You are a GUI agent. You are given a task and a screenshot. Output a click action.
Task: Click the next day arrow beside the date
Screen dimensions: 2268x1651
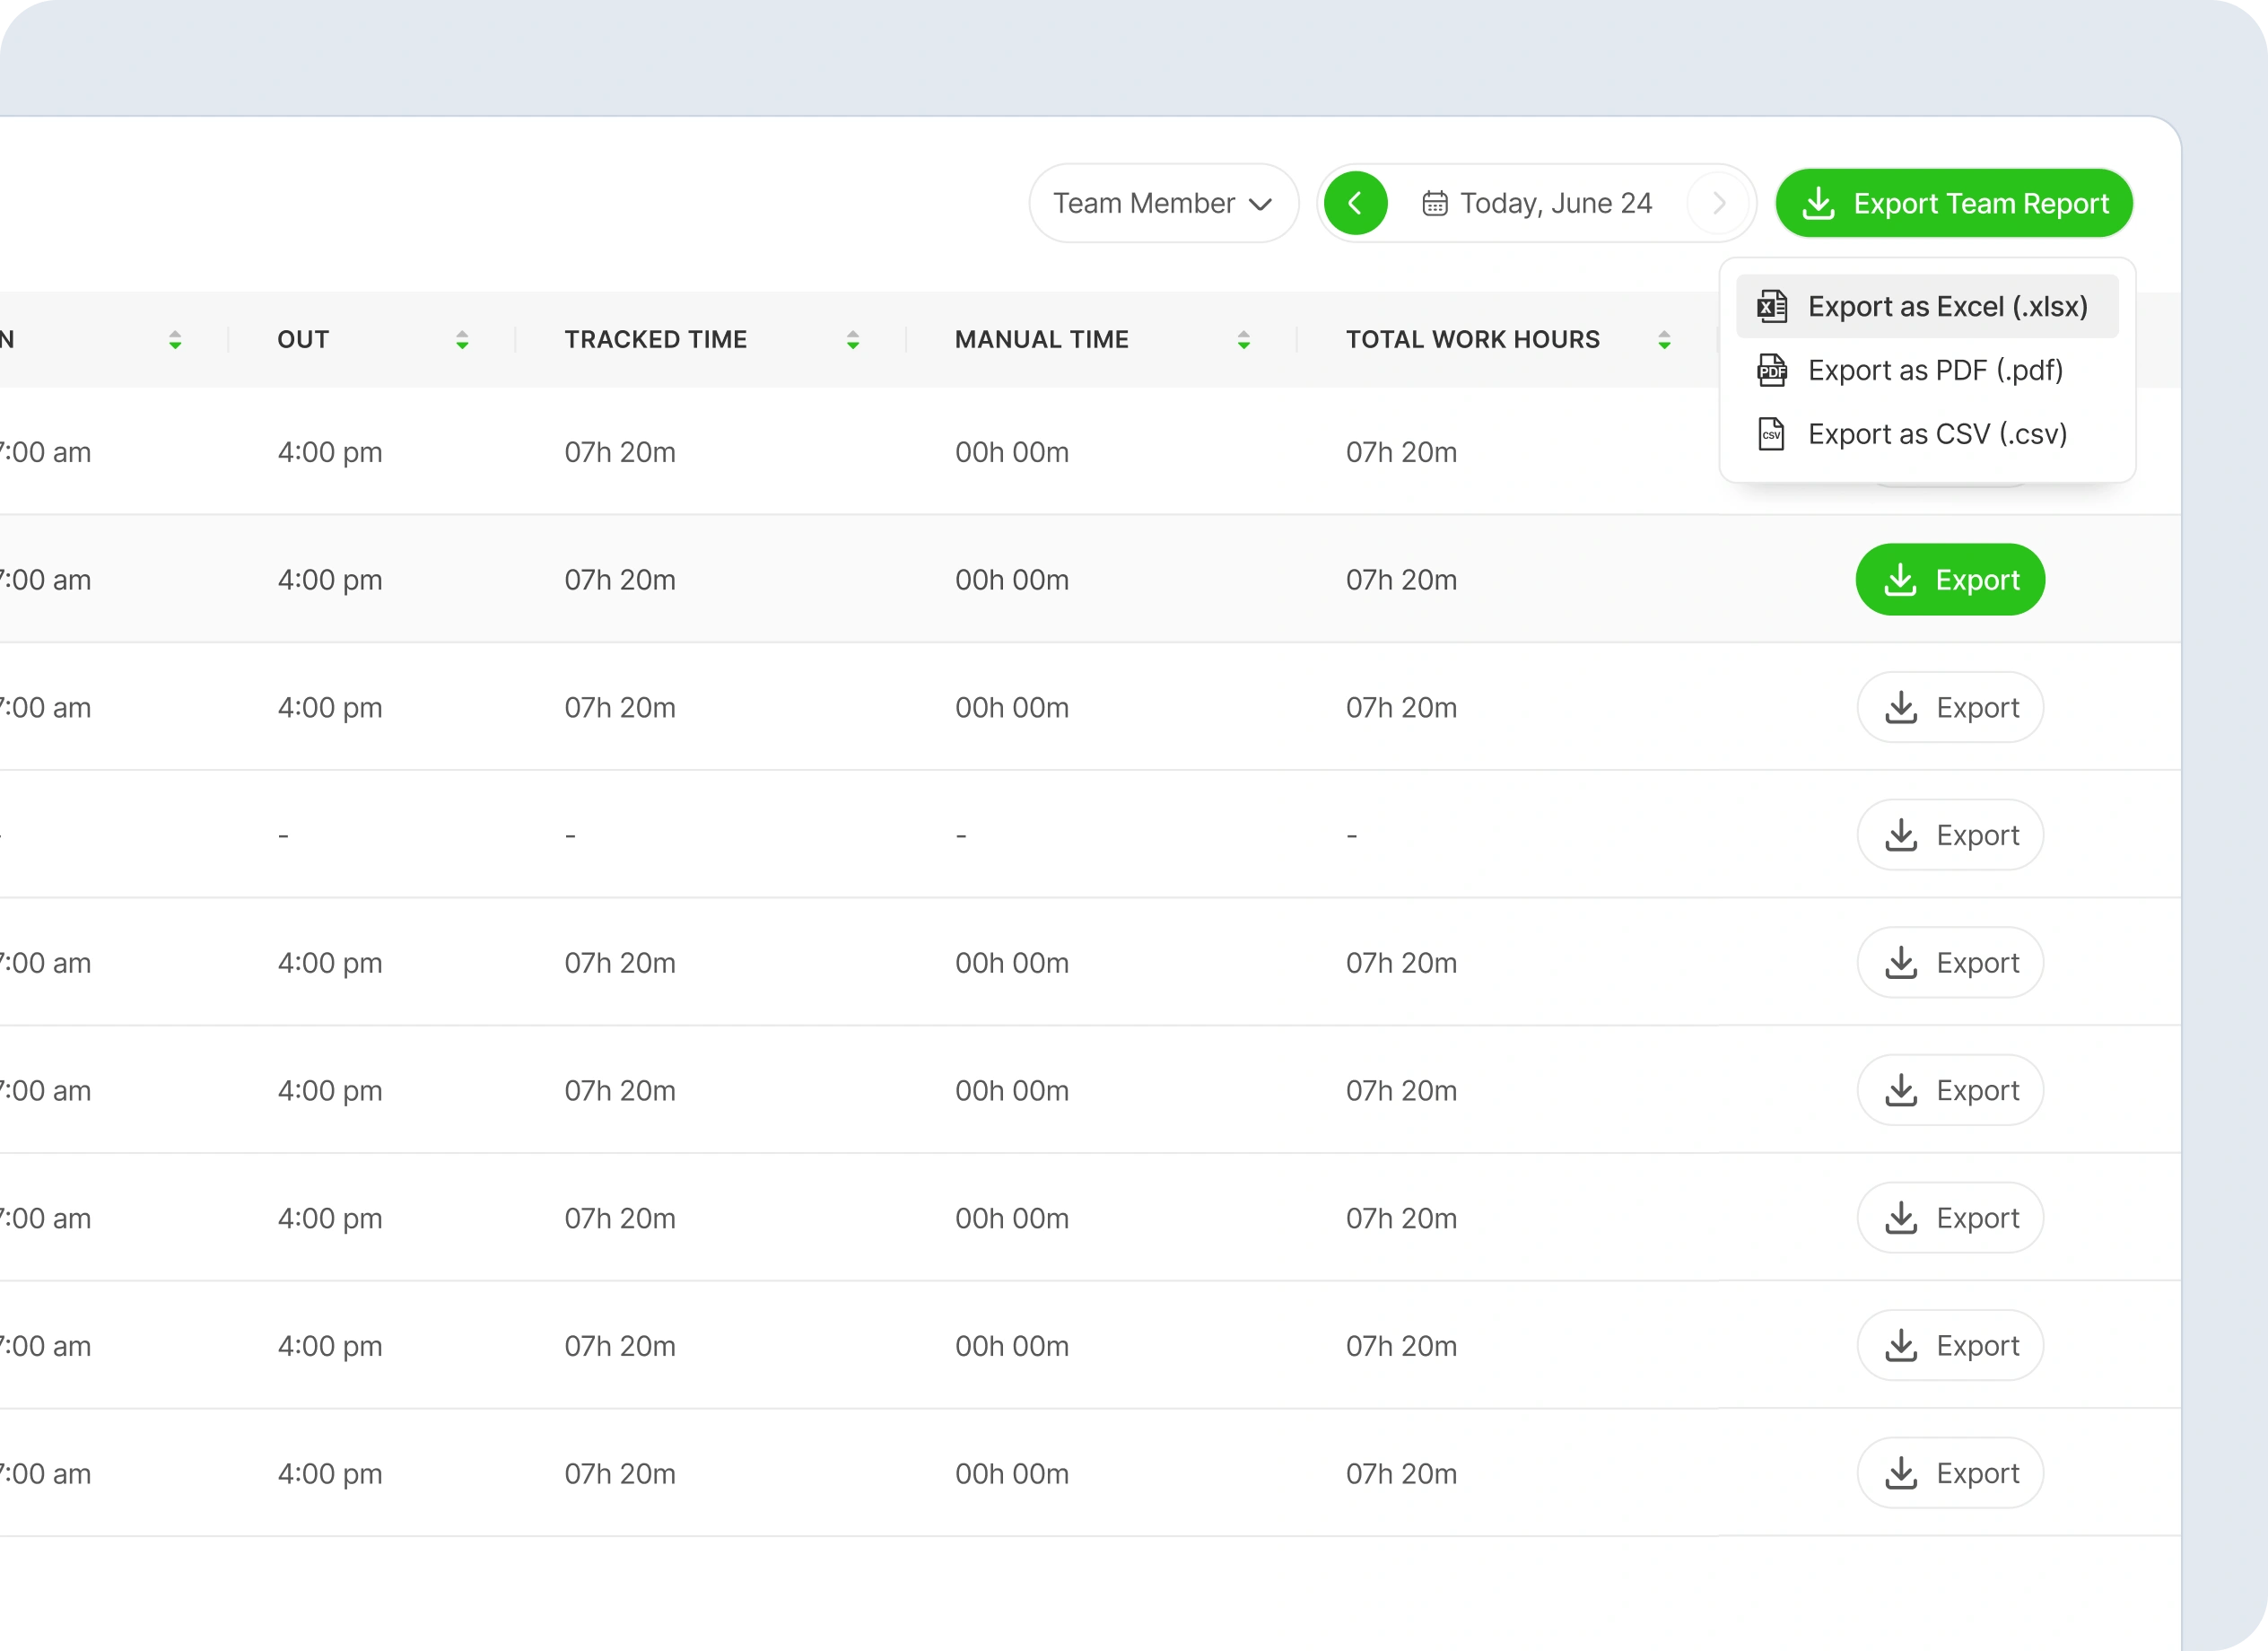[x=1718, y=203]
